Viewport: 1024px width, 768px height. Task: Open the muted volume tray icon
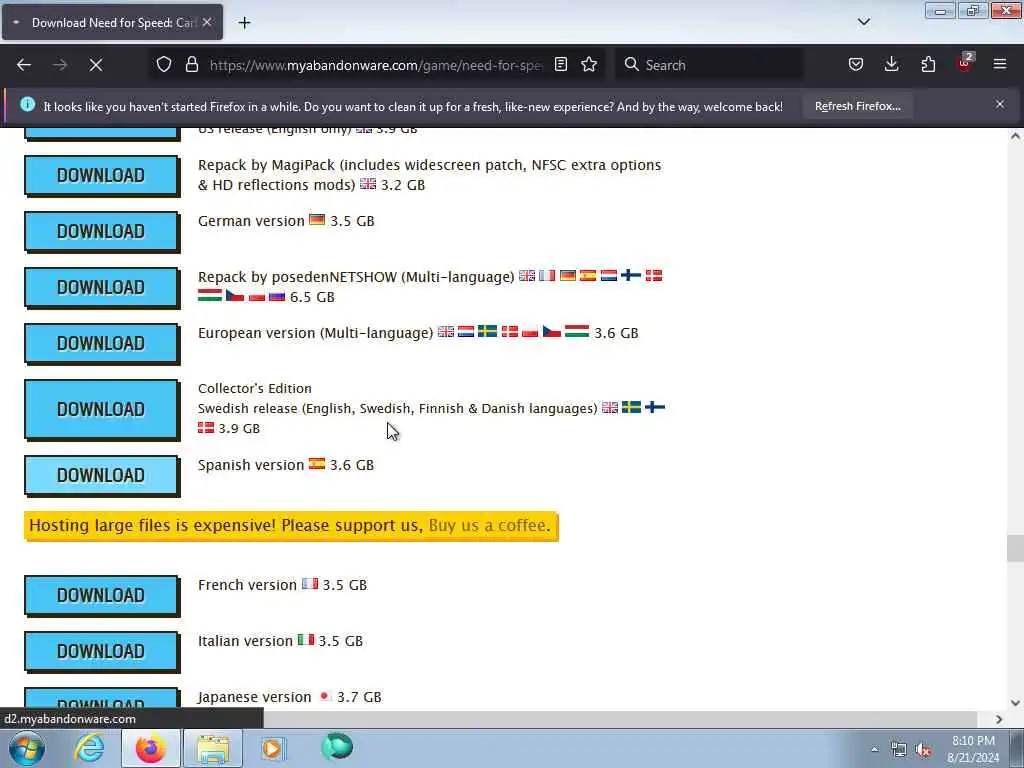[x=923, y=750]
